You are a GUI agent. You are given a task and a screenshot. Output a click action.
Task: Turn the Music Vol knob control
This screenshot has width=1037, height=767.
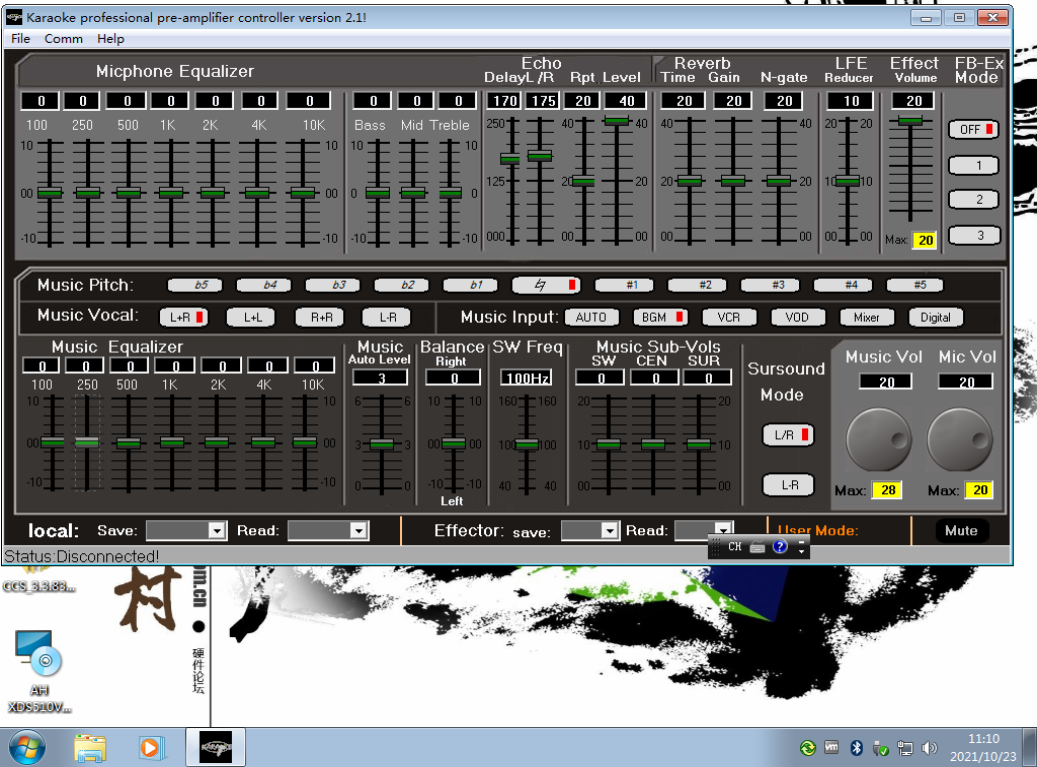click(877, 440)
